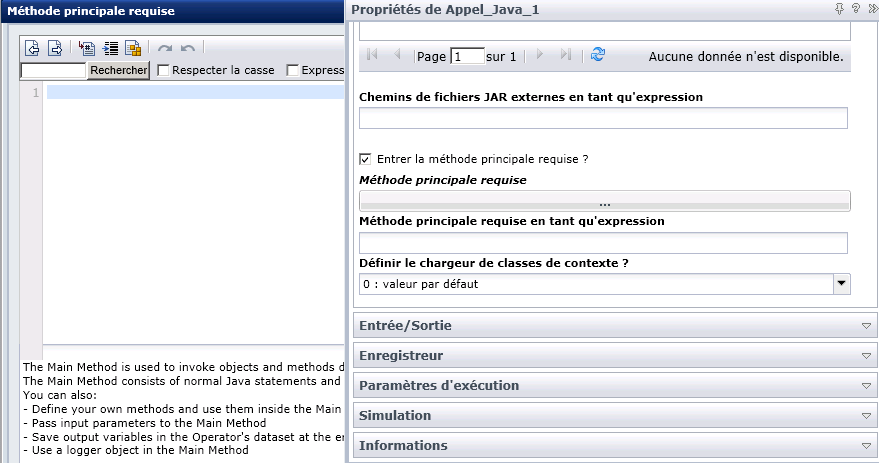Click the Méthode principale requise en tant qu'expression field
Screen dimensions: 879x463
point(603,243)
